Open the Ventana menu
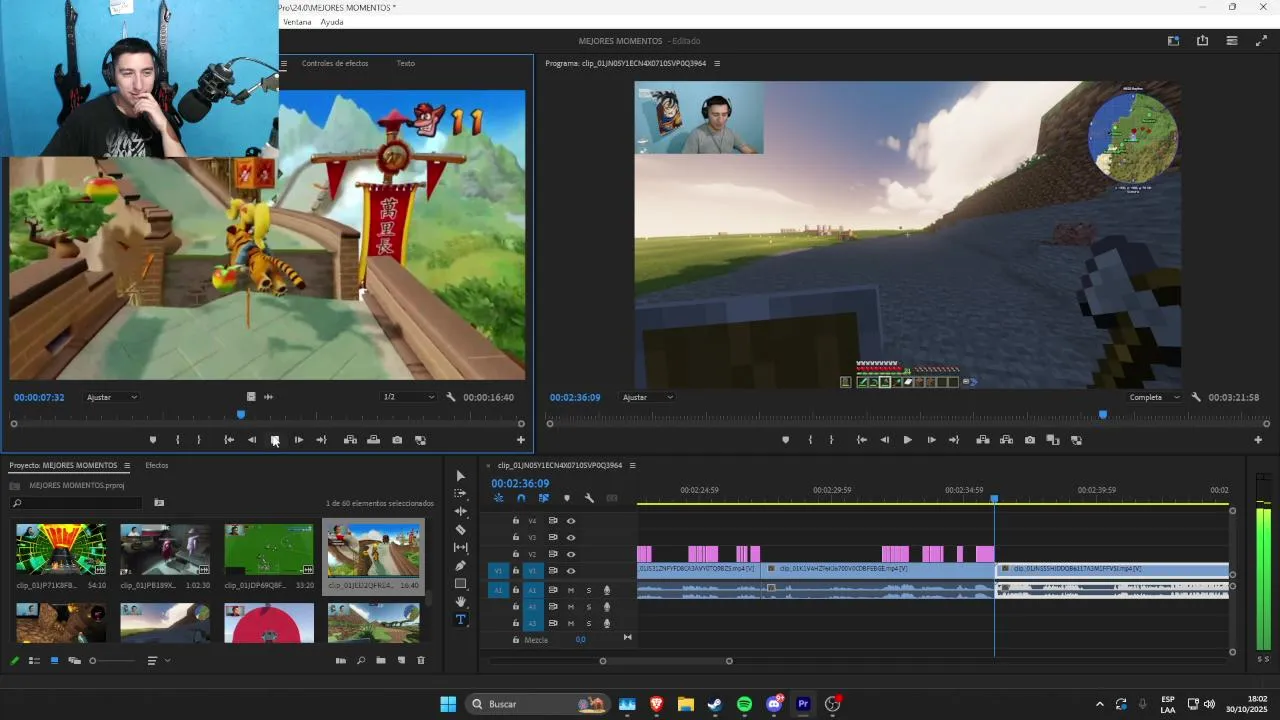The width and height of the screenshot is (1280, 720). tap(297, 22)
